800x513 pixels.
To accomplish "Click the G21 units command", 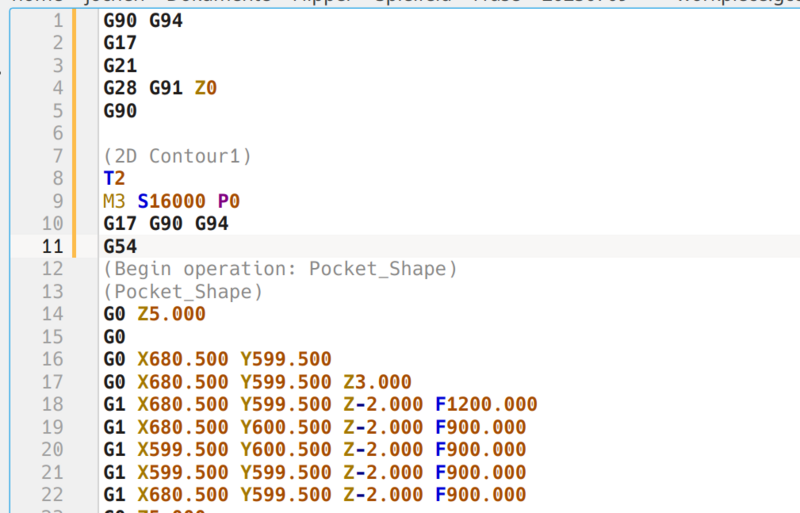I will pos(120,66).
